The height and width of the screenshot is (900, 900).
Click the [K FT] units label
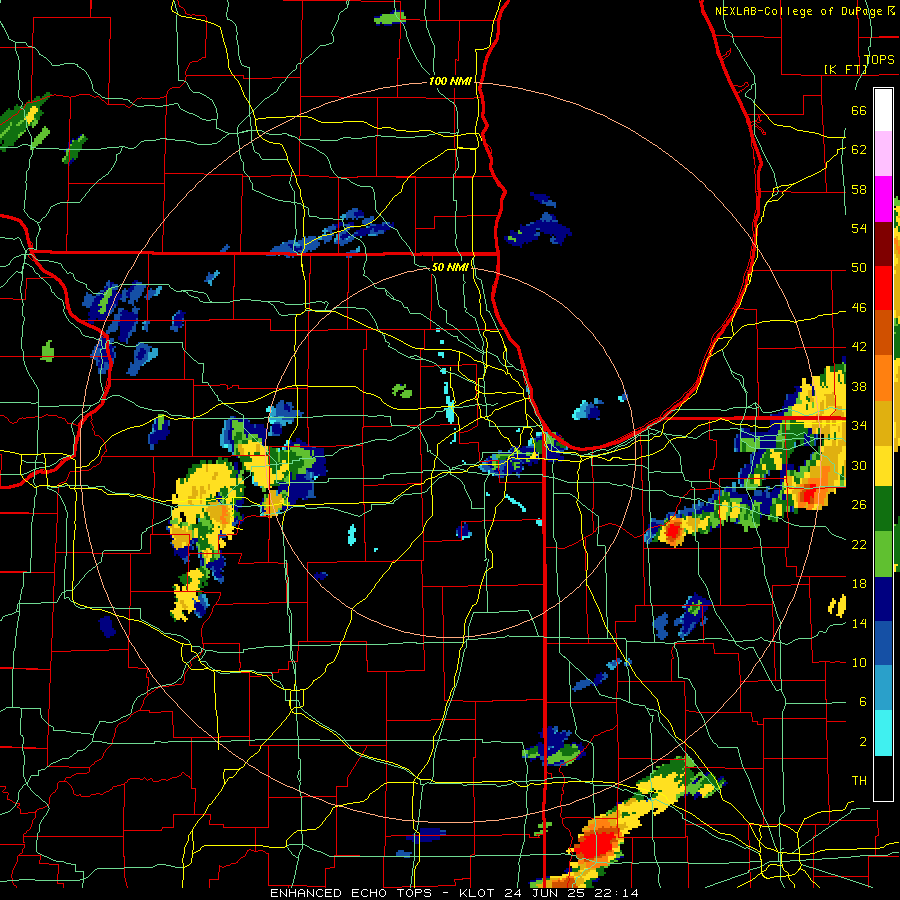845,69
